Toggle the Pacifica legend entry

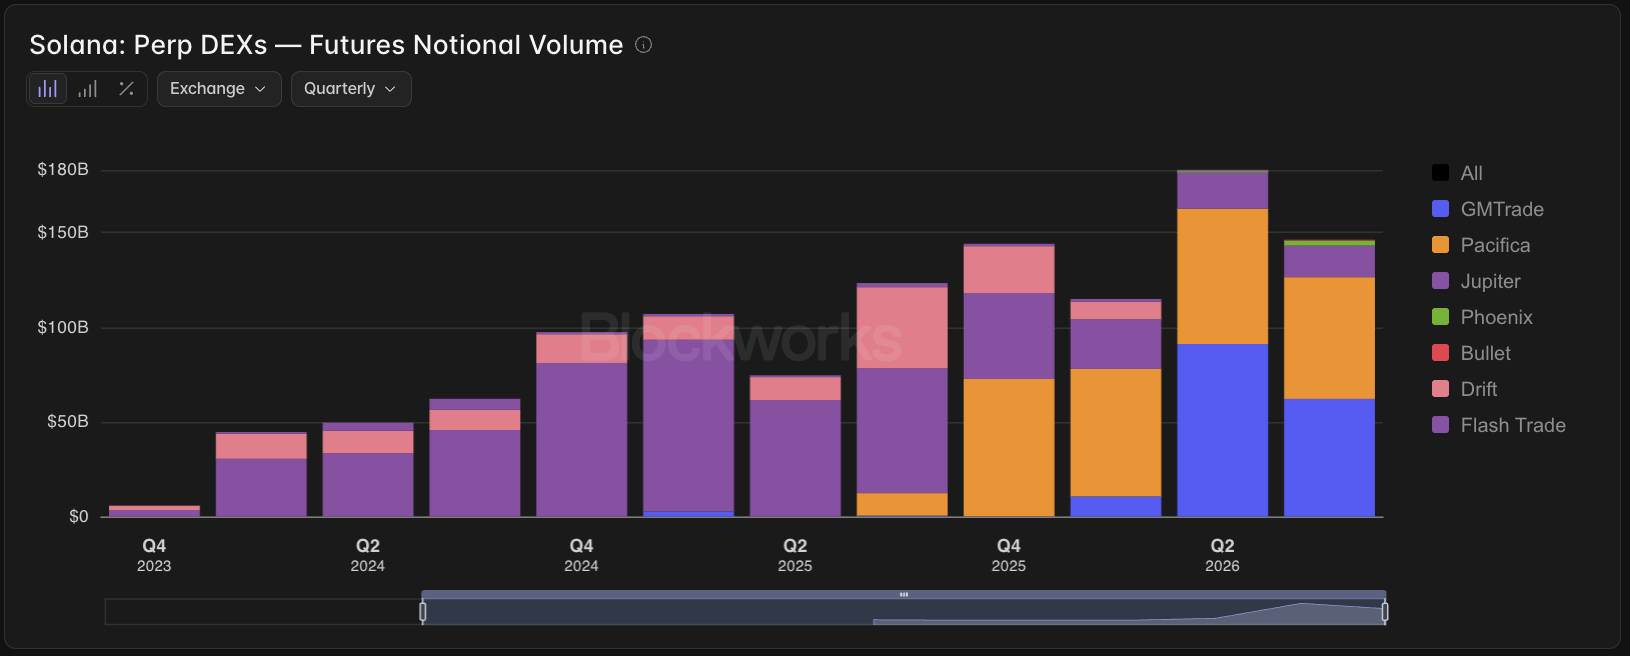click(x=1481, y=245)
